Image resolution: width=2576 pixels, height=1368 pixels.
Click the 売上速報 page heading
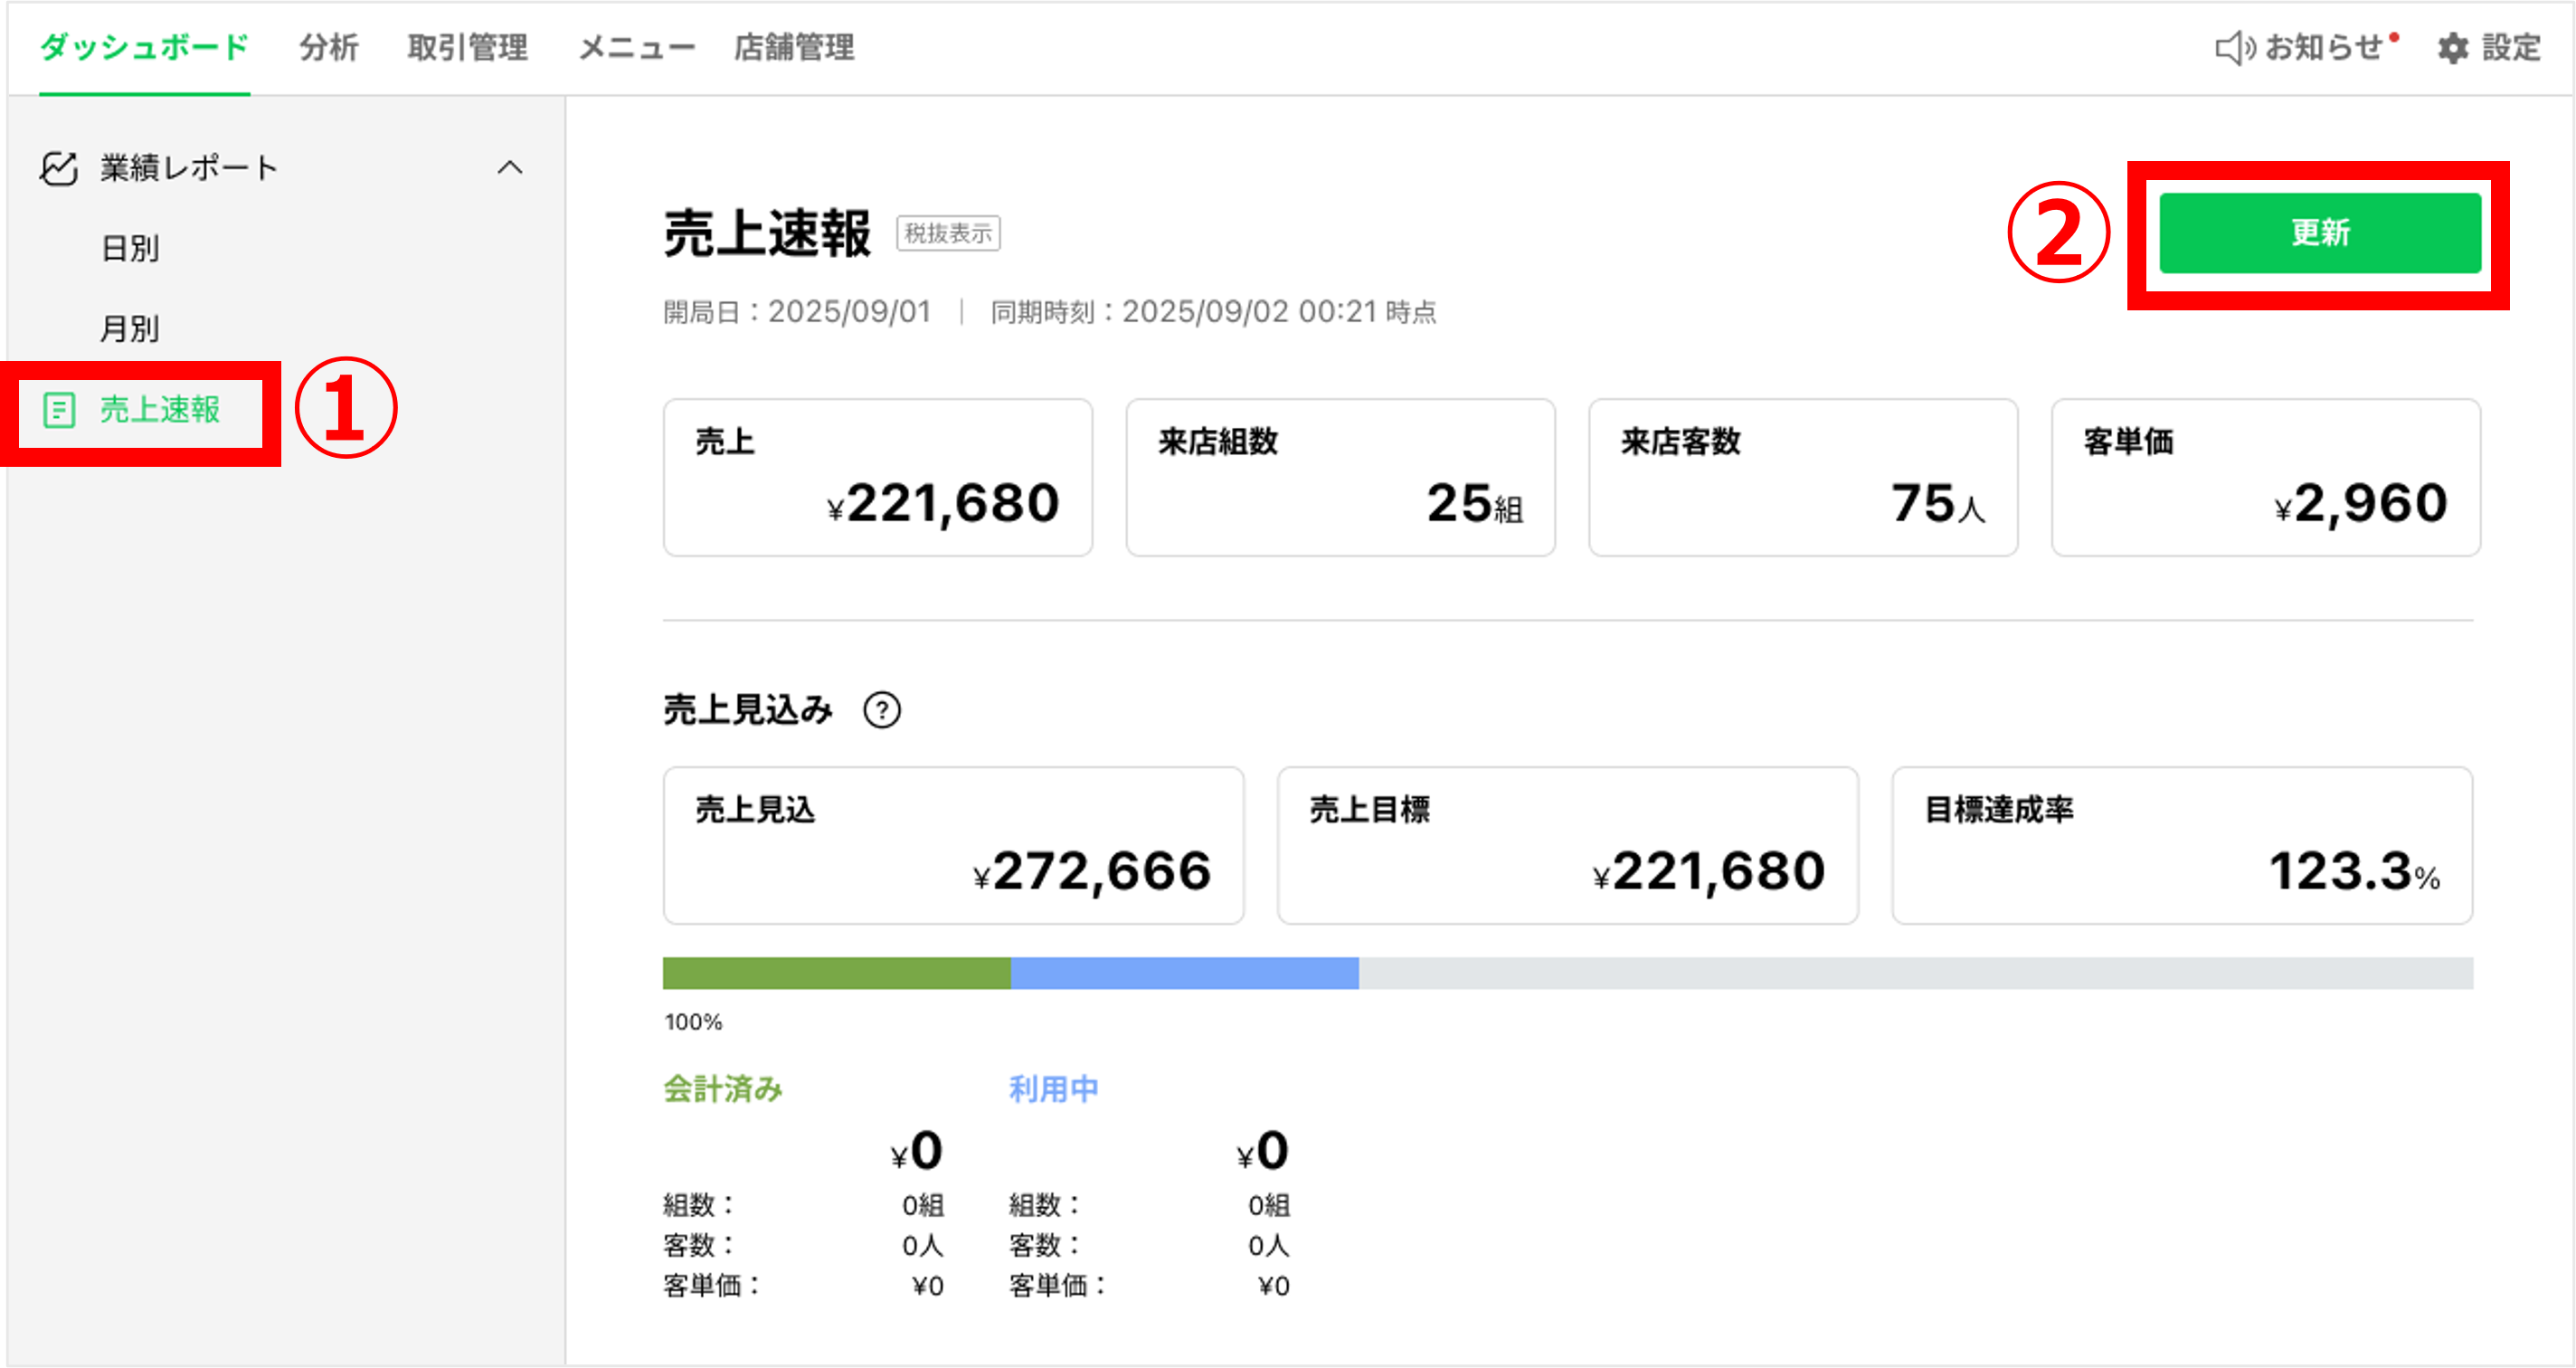(x=767, y=233)
